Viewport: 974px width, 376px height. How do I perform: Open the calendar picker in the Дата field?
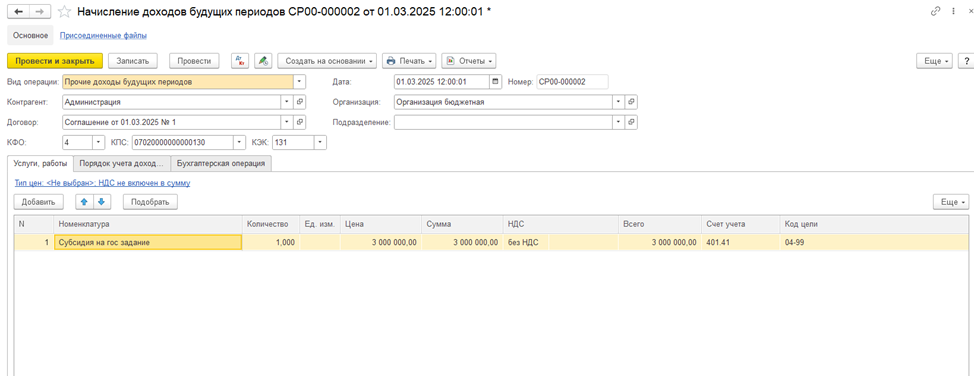pyautogui.click(x=495, y=81)
